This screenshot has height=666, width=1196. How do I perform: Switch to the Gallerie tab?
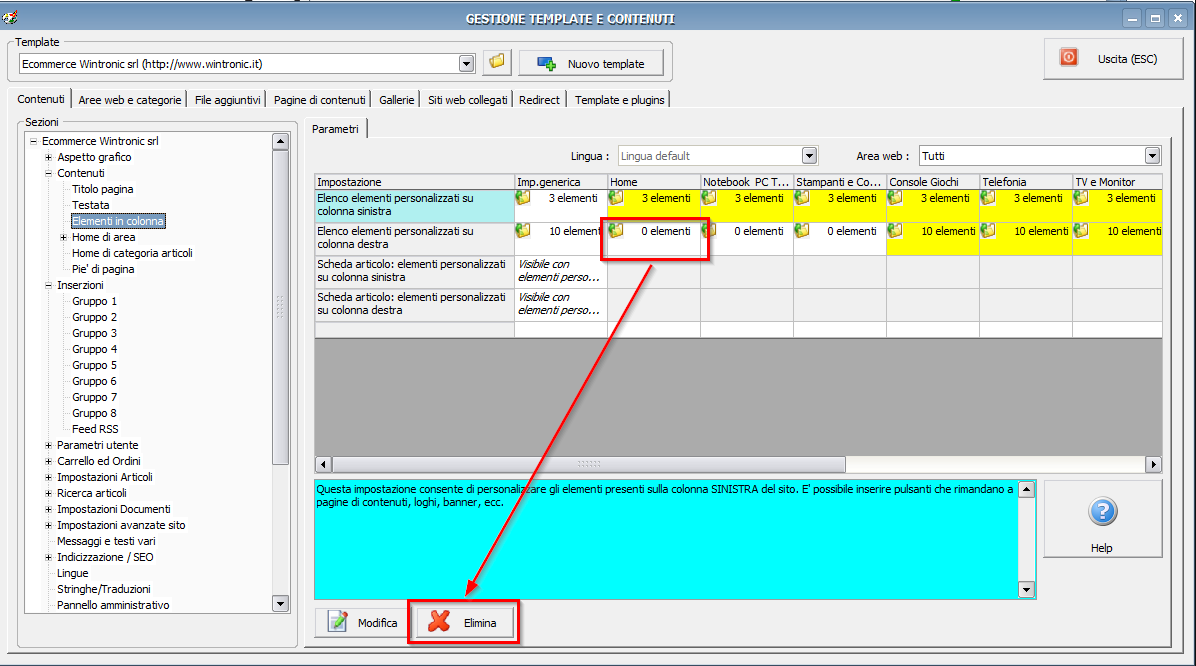point(397,100)
